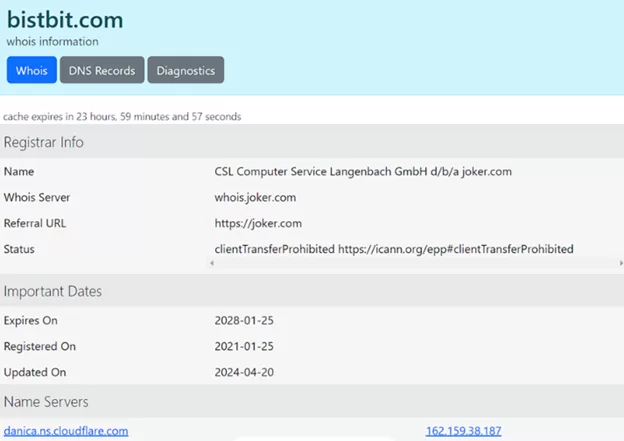Click the 2021-01-25 registration date
Screen dimensions: 624x441
coord(244,346)
